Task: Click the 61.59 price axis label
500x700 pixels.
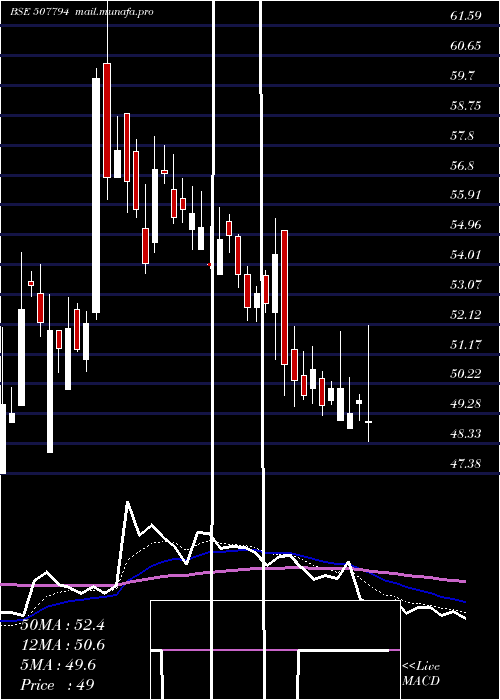Action: [466, 16]
